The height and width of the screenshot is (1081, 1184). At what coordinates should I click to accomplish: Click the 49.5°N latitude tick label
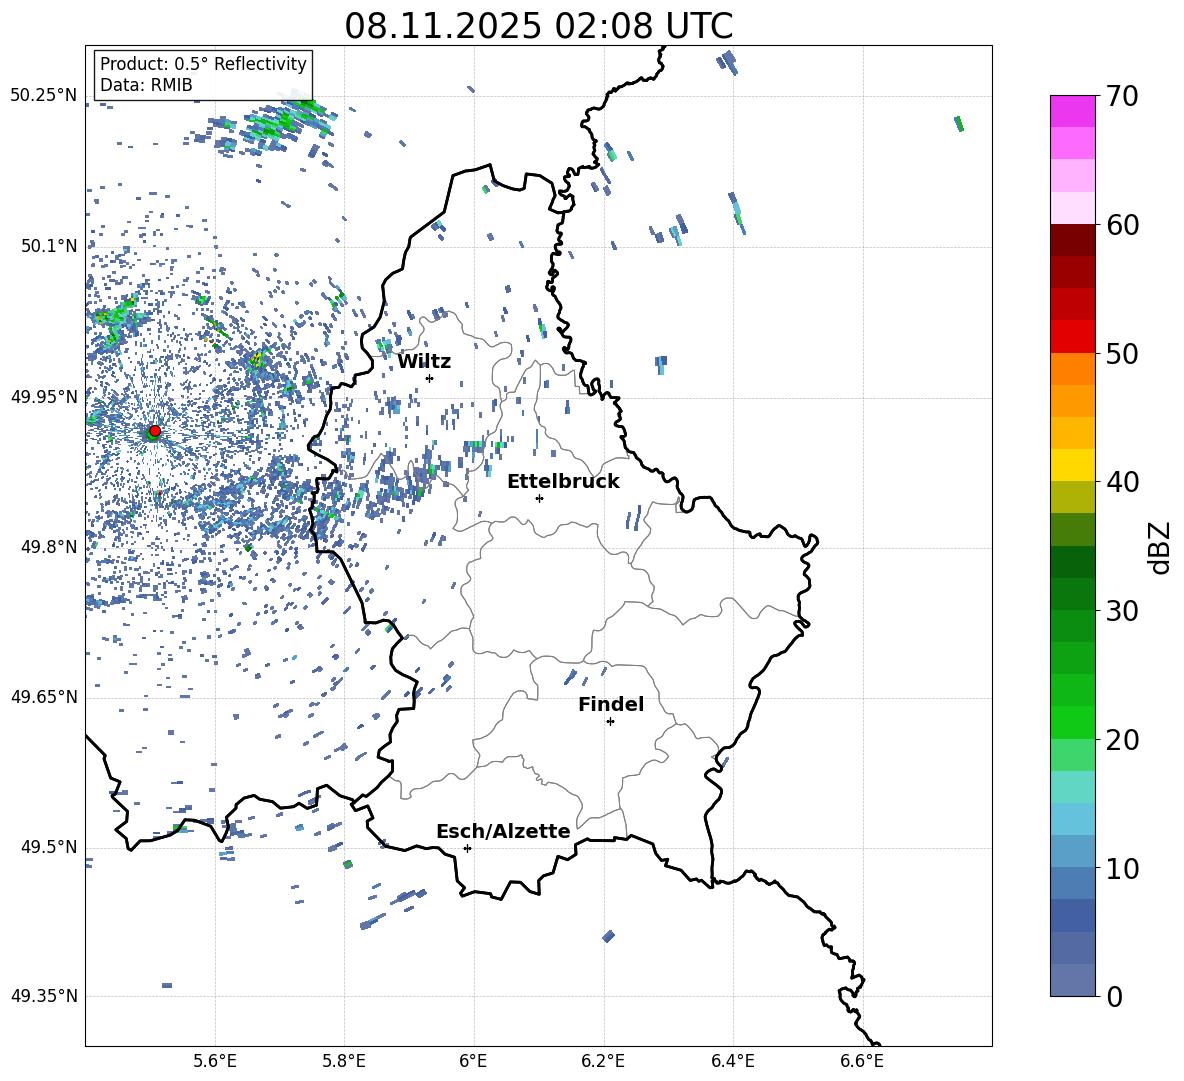[48, 848]
